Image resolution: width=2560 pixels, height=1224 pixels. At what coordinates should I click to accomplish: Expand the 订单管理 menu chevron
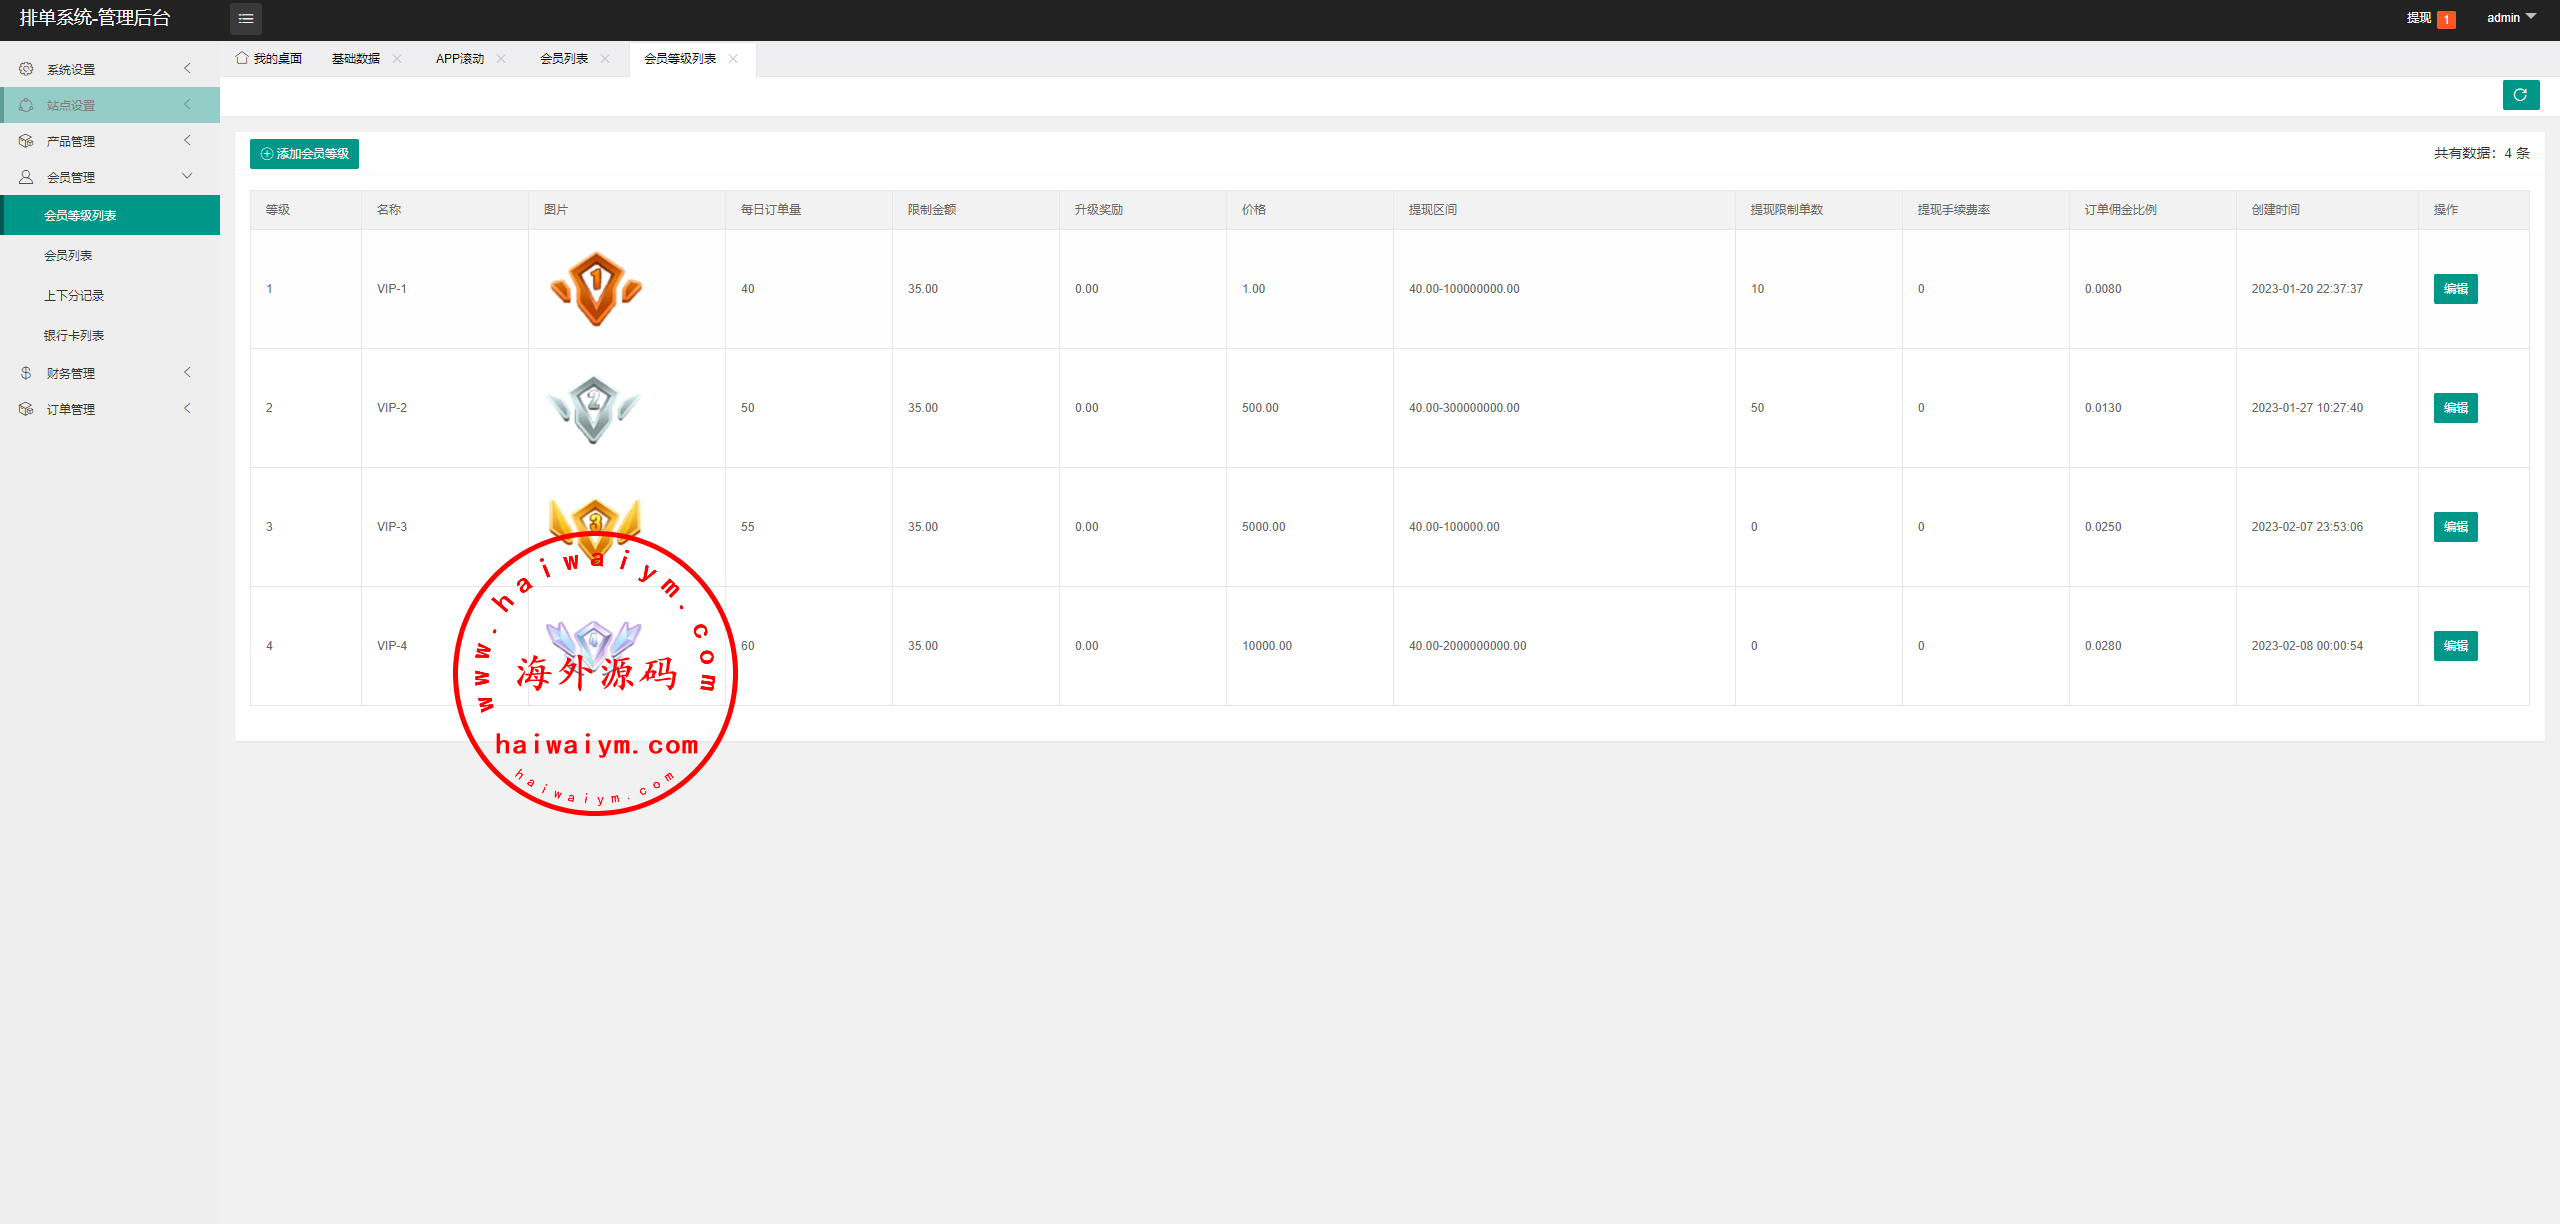coord(187,408)
